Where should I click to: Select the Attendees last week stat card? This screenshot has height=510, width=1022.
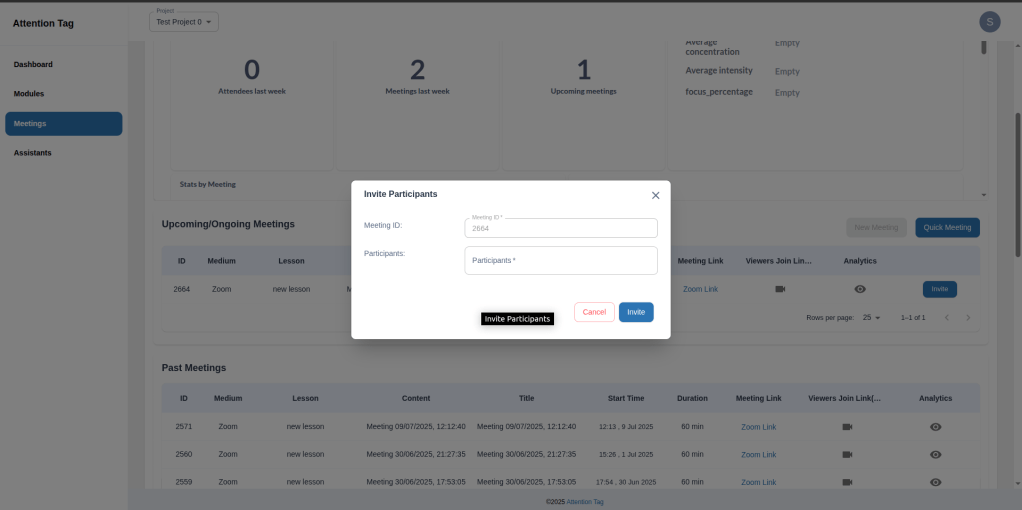click(x=252, y=104)
